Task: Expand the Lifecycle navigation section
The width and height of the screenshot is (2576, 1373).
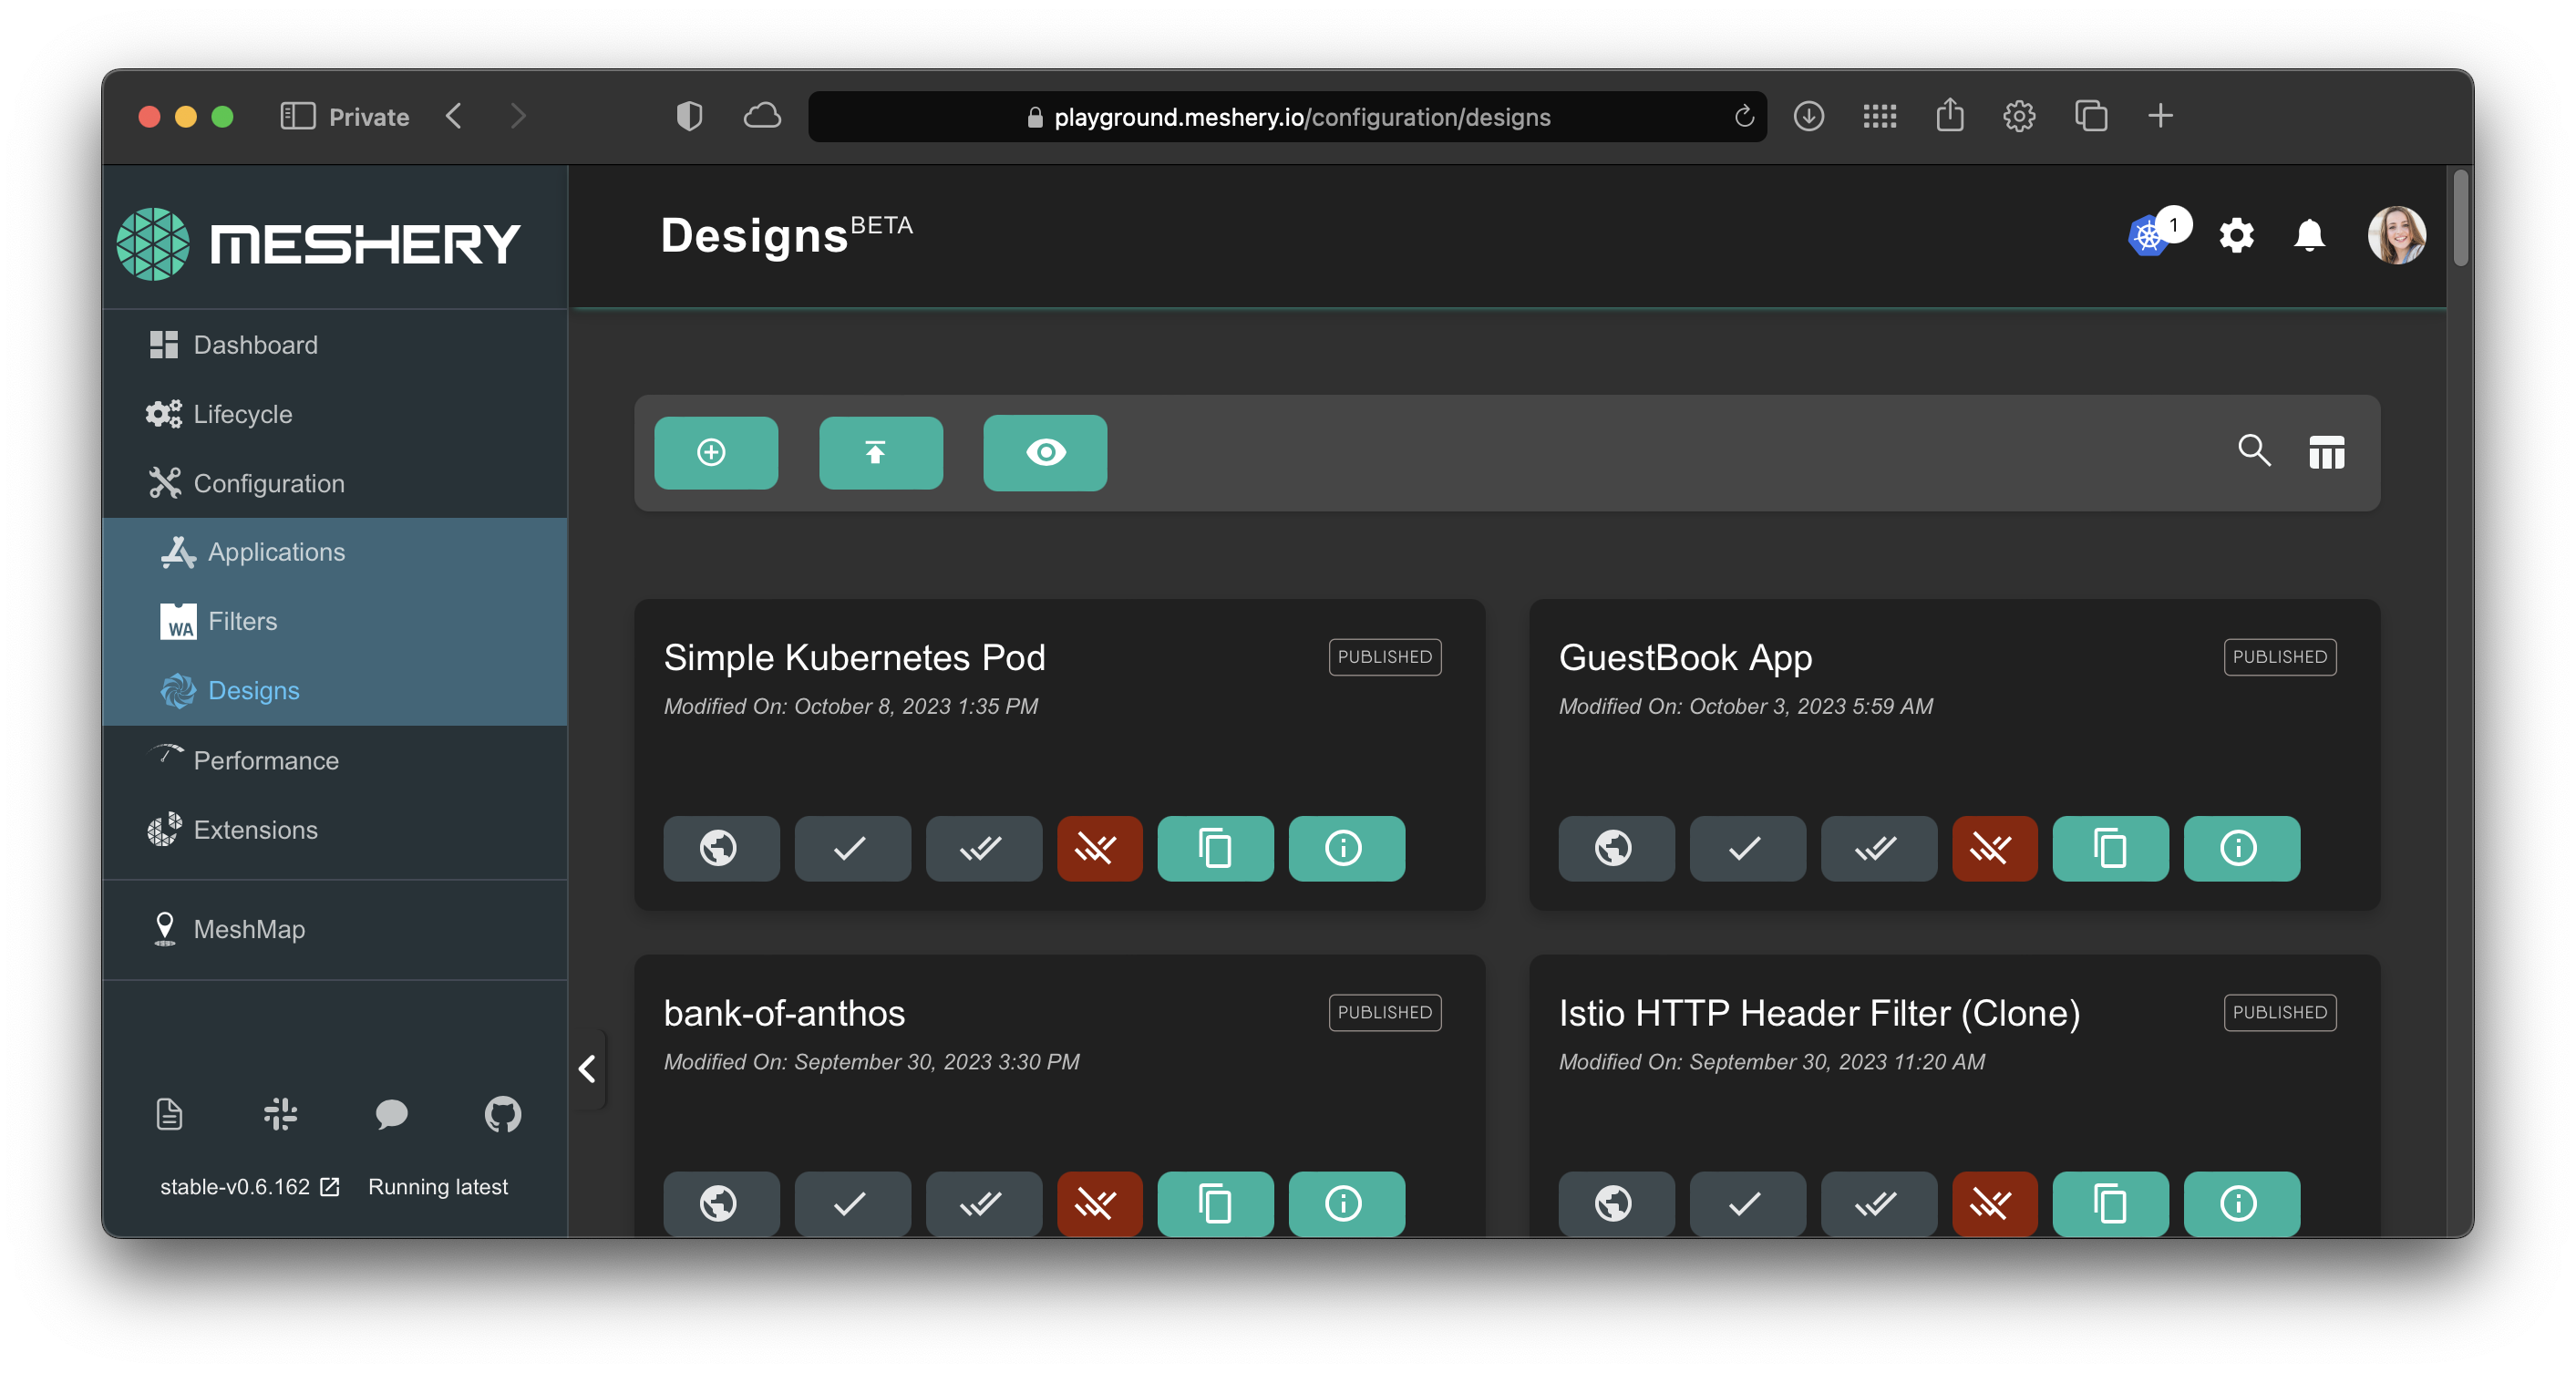Action: [242, 414]
